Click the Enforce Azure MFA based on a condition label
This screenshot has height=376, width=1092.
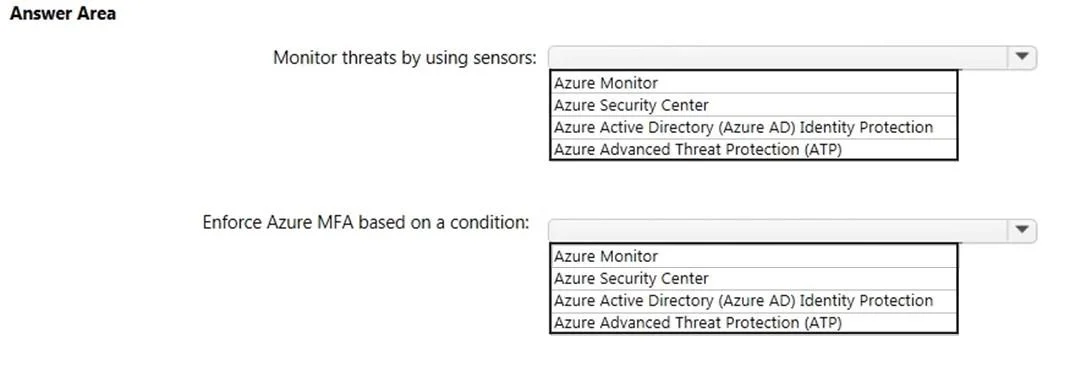pyautogui.click(x=366, y=222)
